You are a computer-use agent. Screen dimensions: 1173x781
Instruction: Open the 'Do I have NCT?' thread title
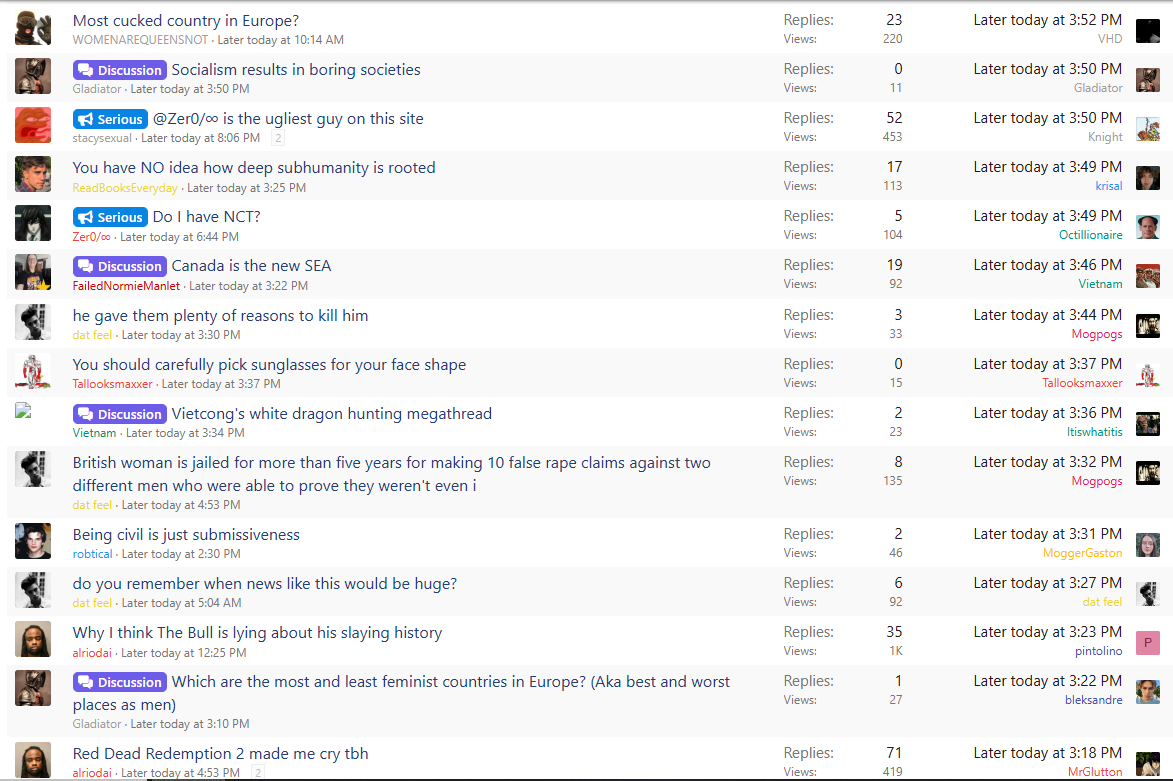pos(206,217)
